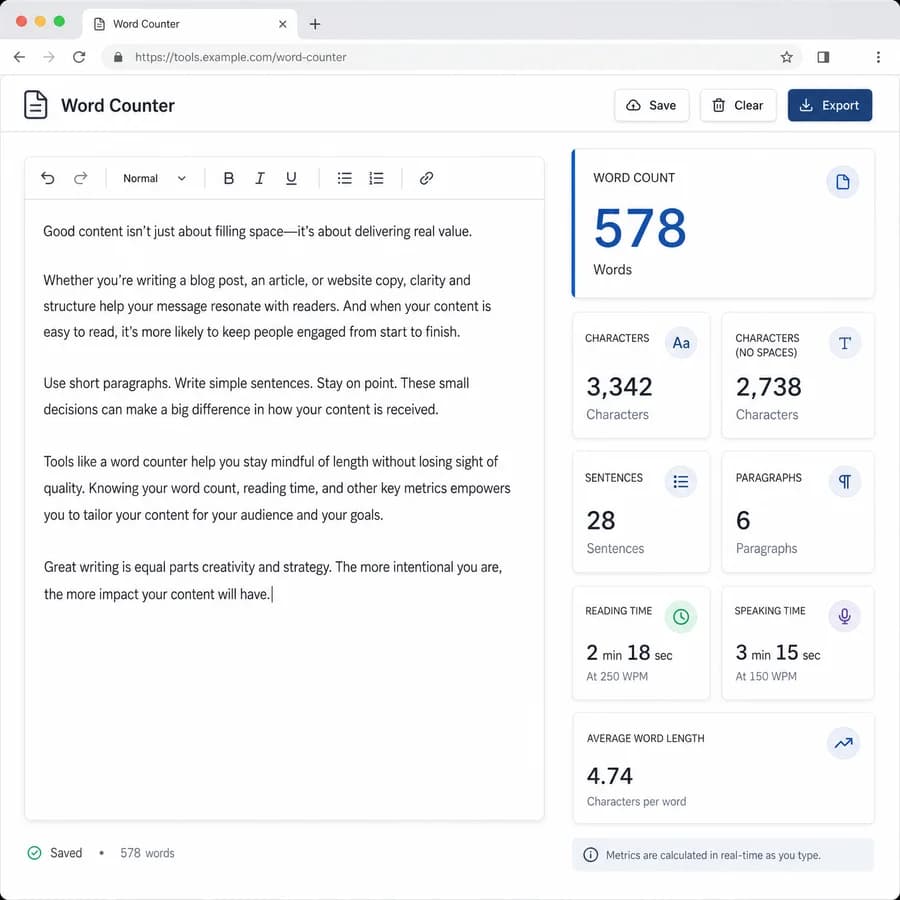This screenshot has height=900, width=900.
Task: Click the '4.74' average word length value
Action: tap(609, 776)
